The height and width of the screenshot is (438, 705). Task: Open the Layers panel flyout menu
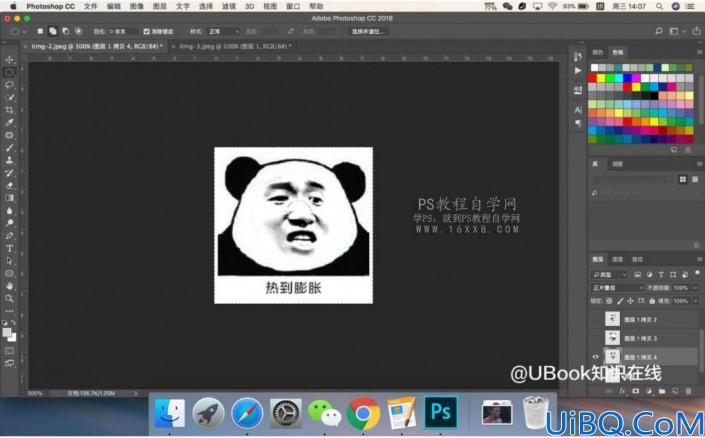[x=699, y=259]
